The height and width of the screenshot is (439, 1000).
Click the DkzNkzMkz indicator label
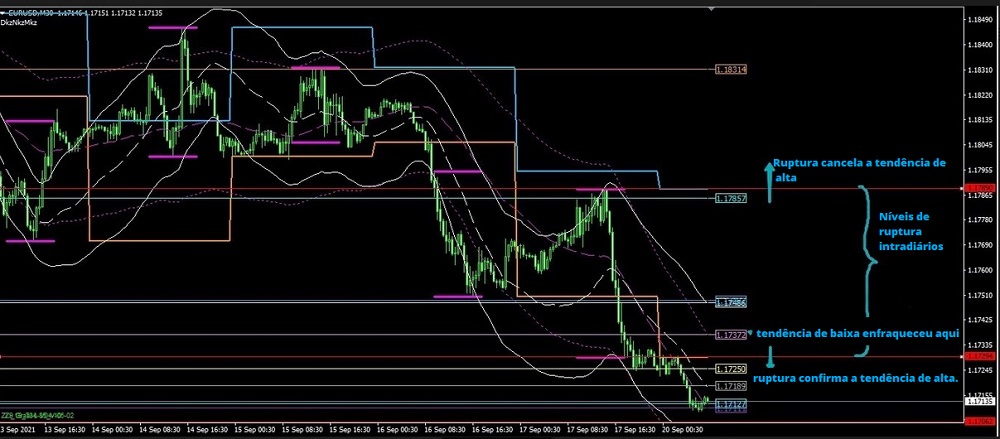[x=21, y=20]
